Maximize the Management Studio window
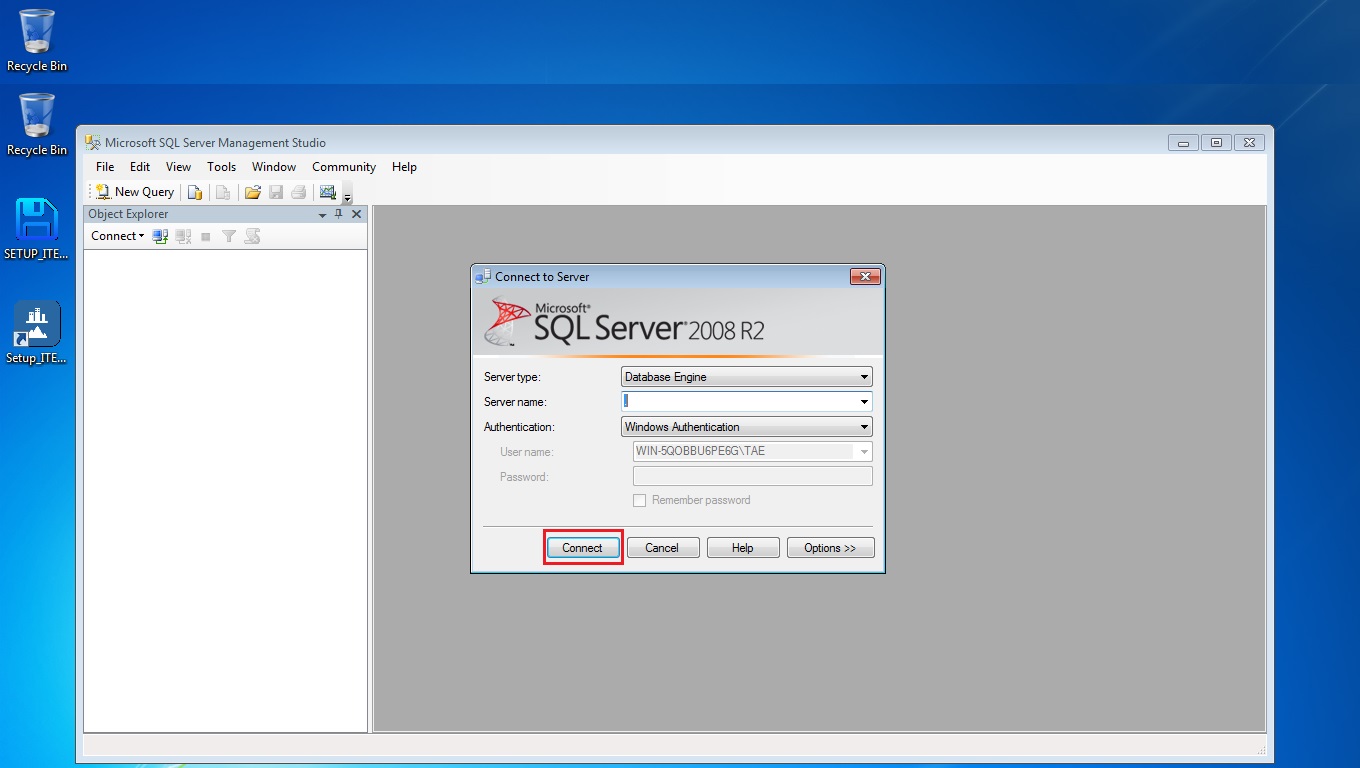Viewport: 1360px width, 768px height. pyautogui.click(x=1216, y=143)
